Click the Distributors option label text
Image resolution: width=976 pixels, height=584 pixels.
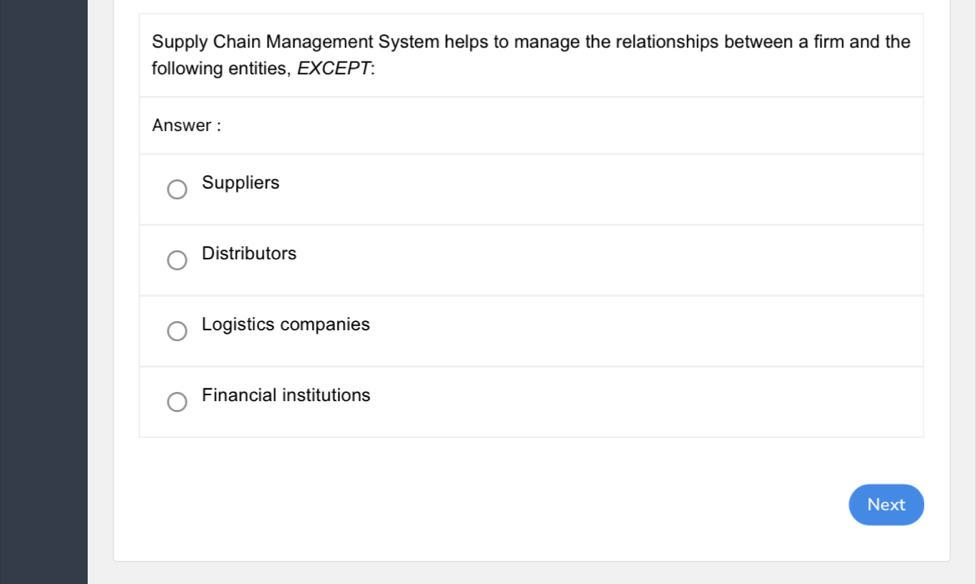(249, 254)
